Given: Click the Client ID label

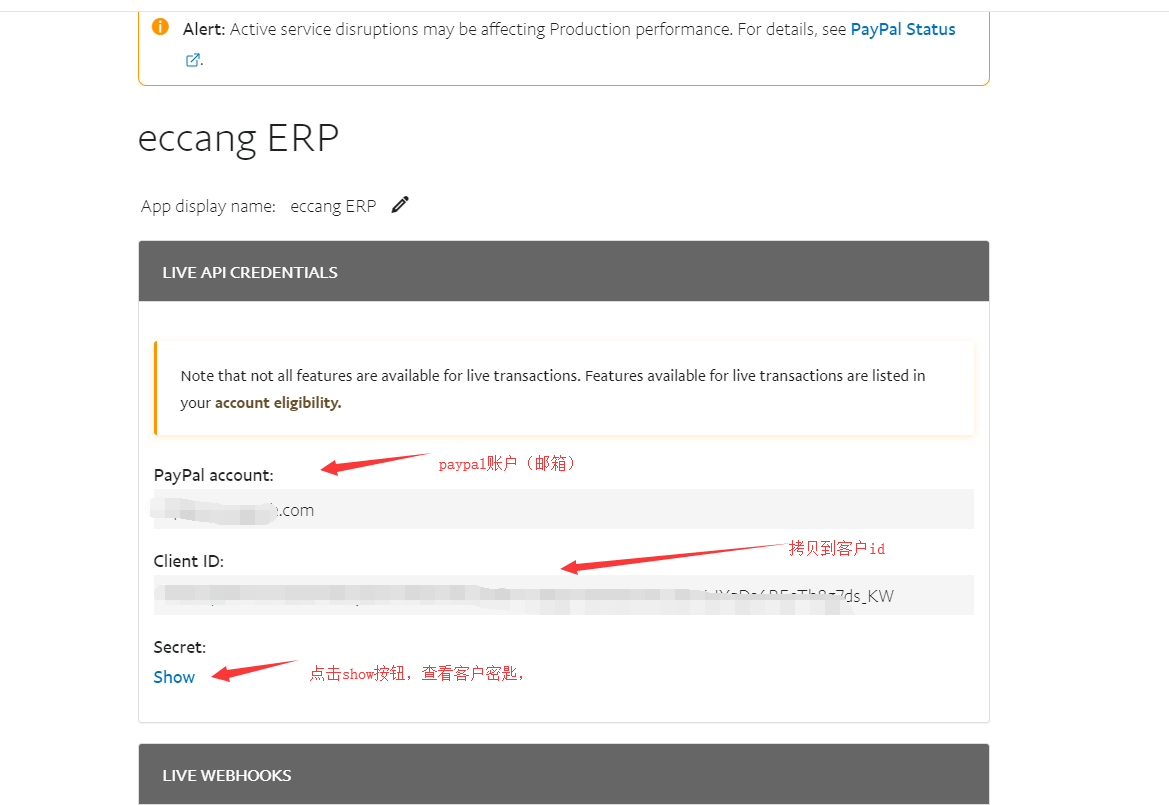Looking at the screenshot, I should 189,561.
